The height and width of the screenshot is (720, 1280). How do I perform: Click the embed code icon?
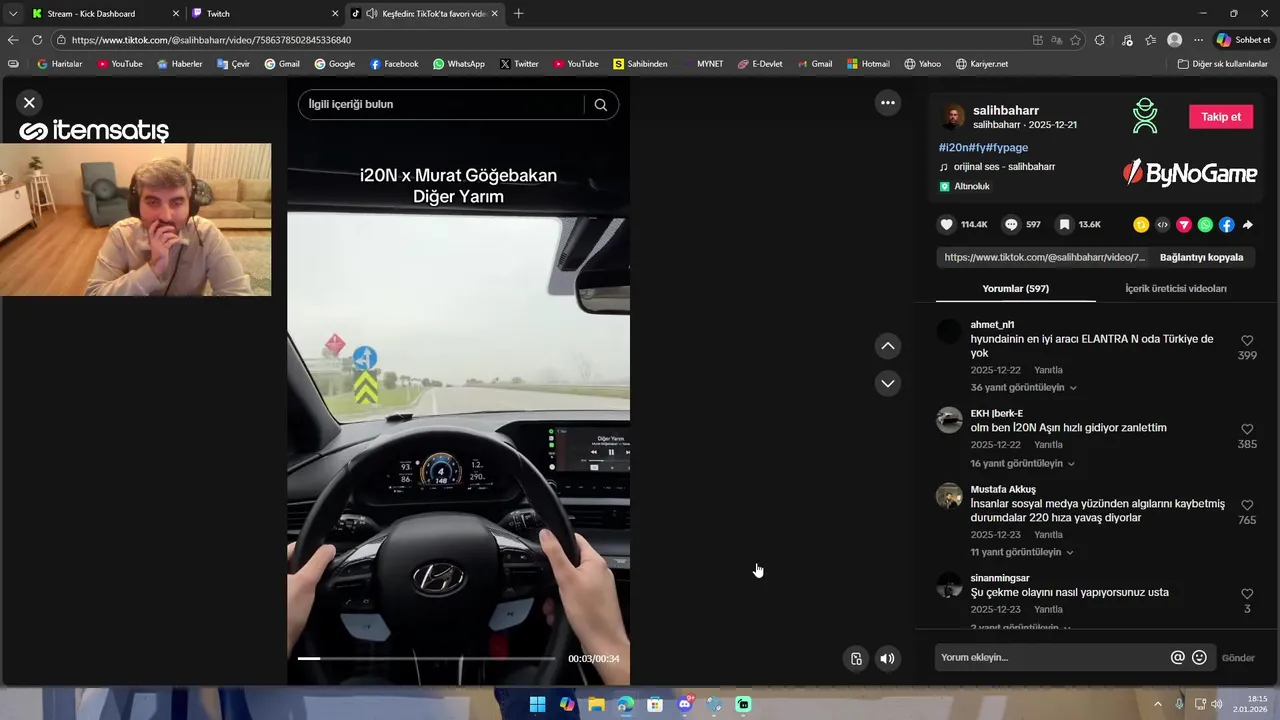pos(1162,225)
